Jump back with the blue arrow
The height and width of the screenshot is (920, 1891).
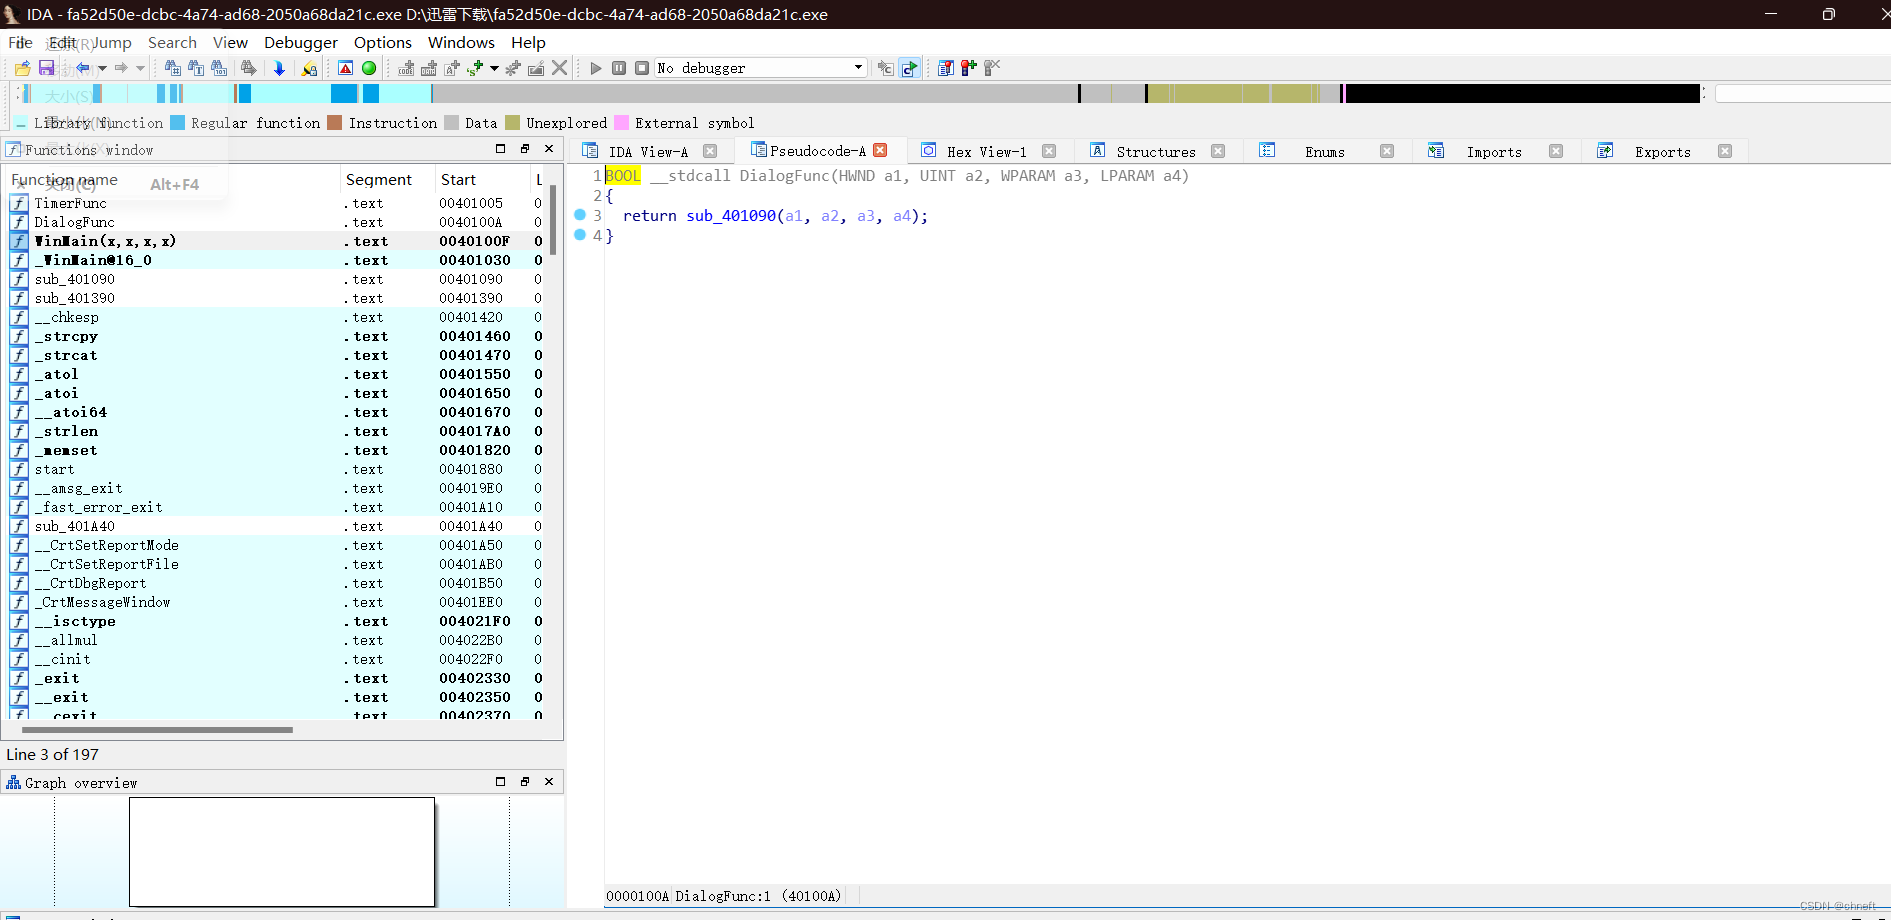[83, 68]
